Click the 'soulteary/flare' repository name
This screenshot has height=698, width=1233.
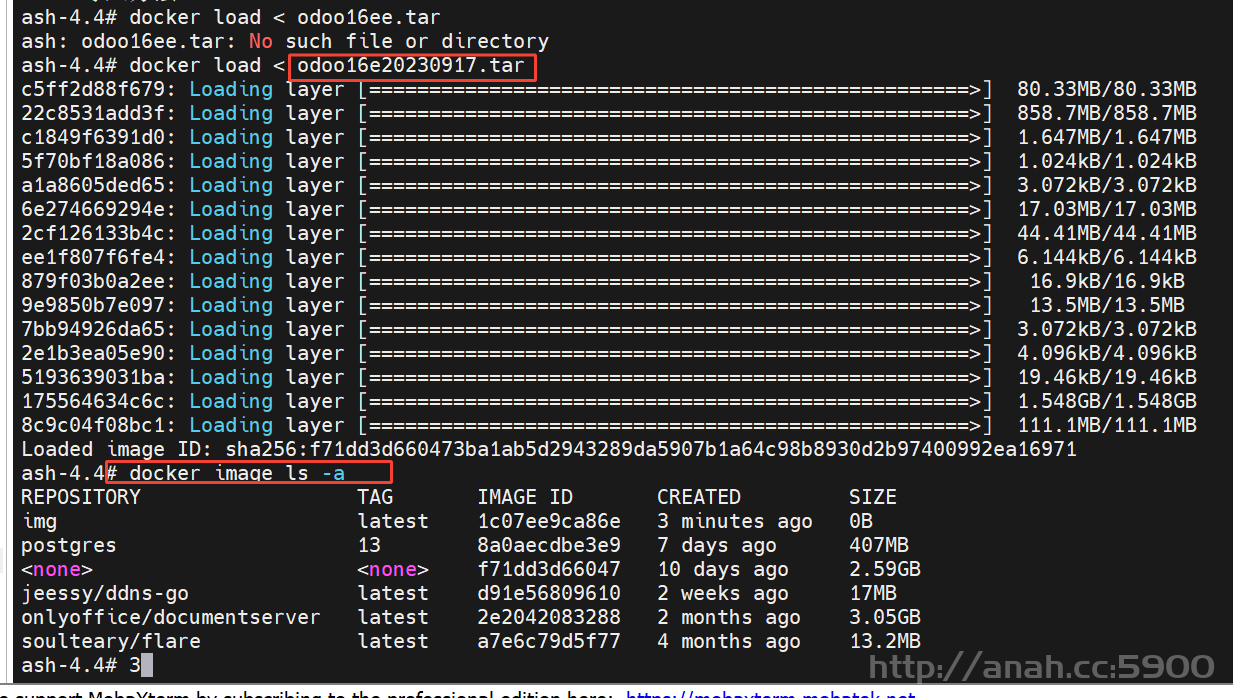click(111, 642)
